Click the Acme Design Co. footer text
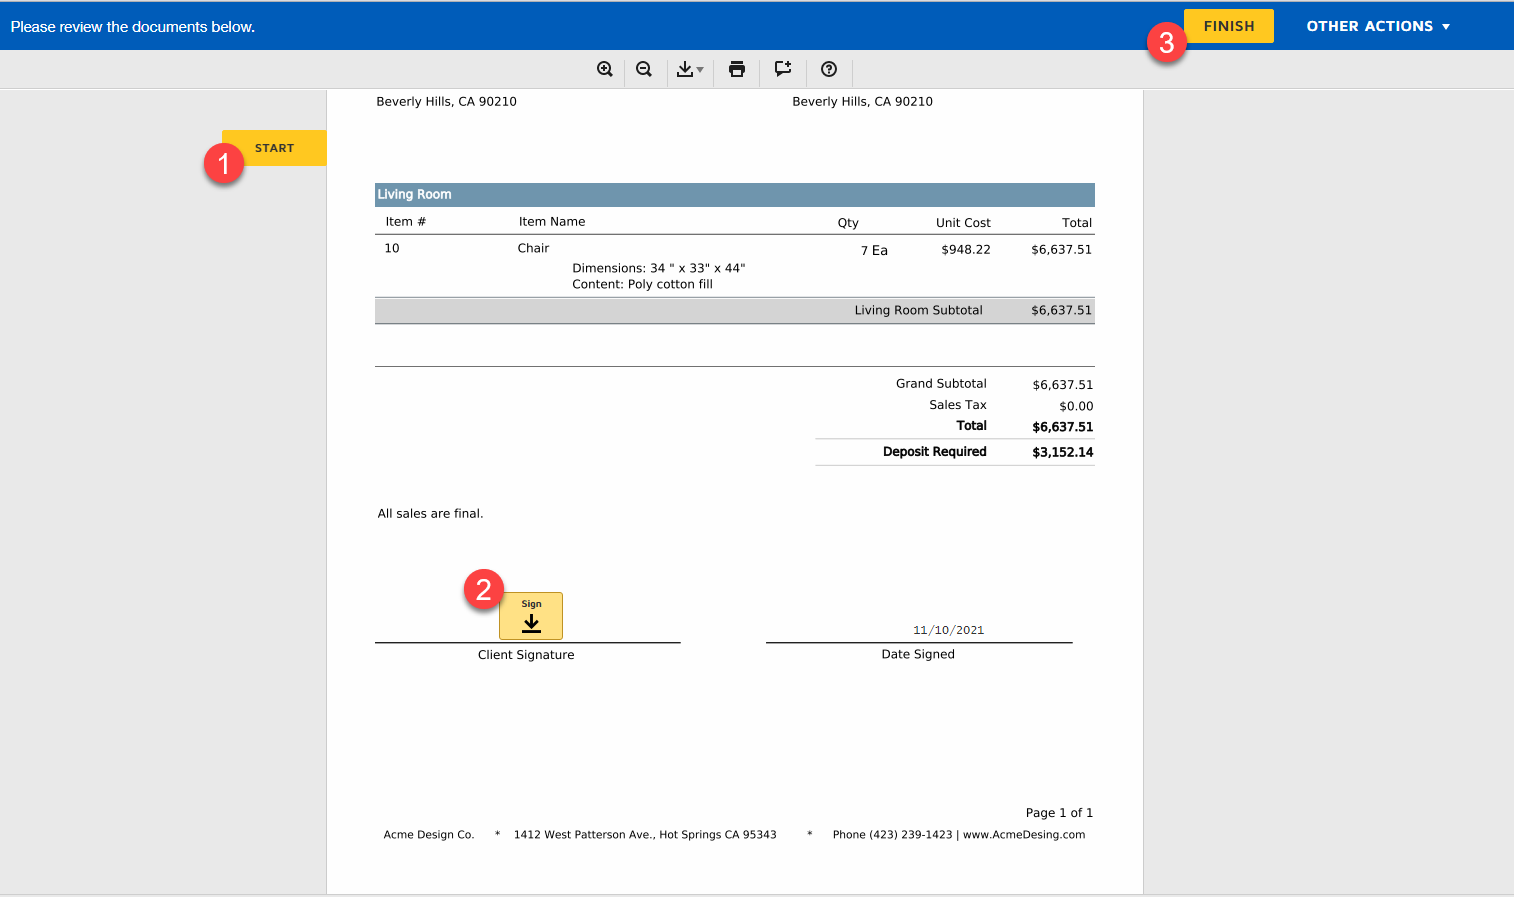The image size is (1514, 897). [x=429, y=835]
